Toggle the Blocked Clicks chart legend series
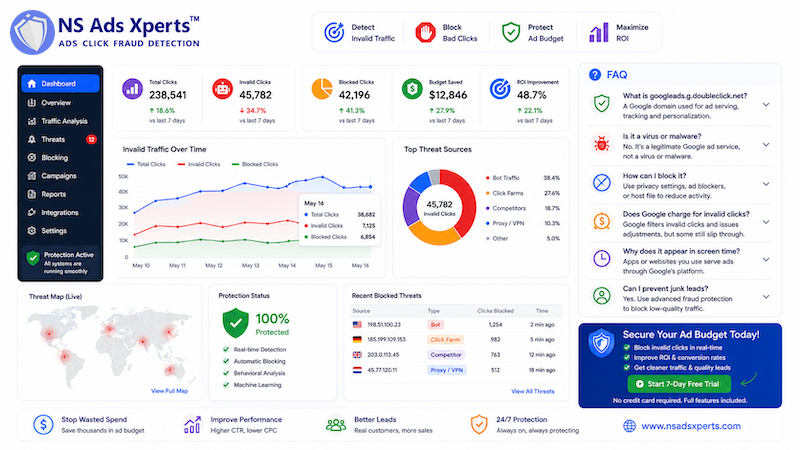The image size is (800, 450). [x=255, y=164]
